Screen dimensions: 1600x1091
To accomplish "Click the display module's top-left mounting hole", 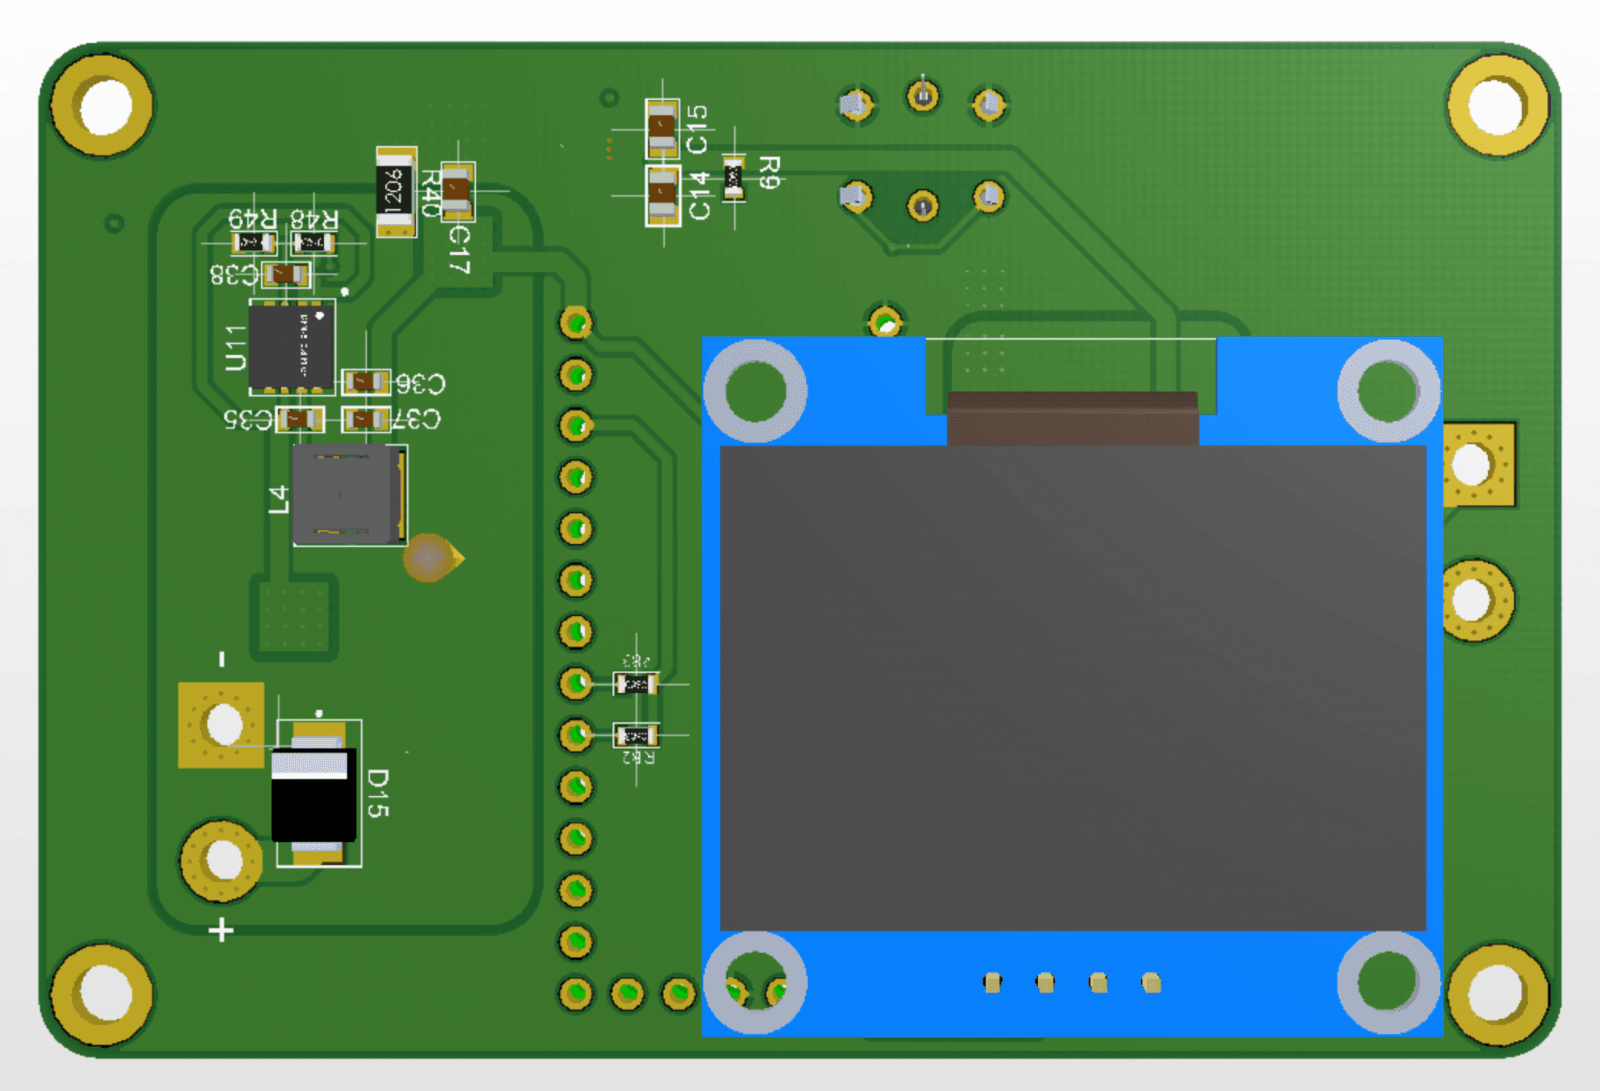I will (755, 391).
